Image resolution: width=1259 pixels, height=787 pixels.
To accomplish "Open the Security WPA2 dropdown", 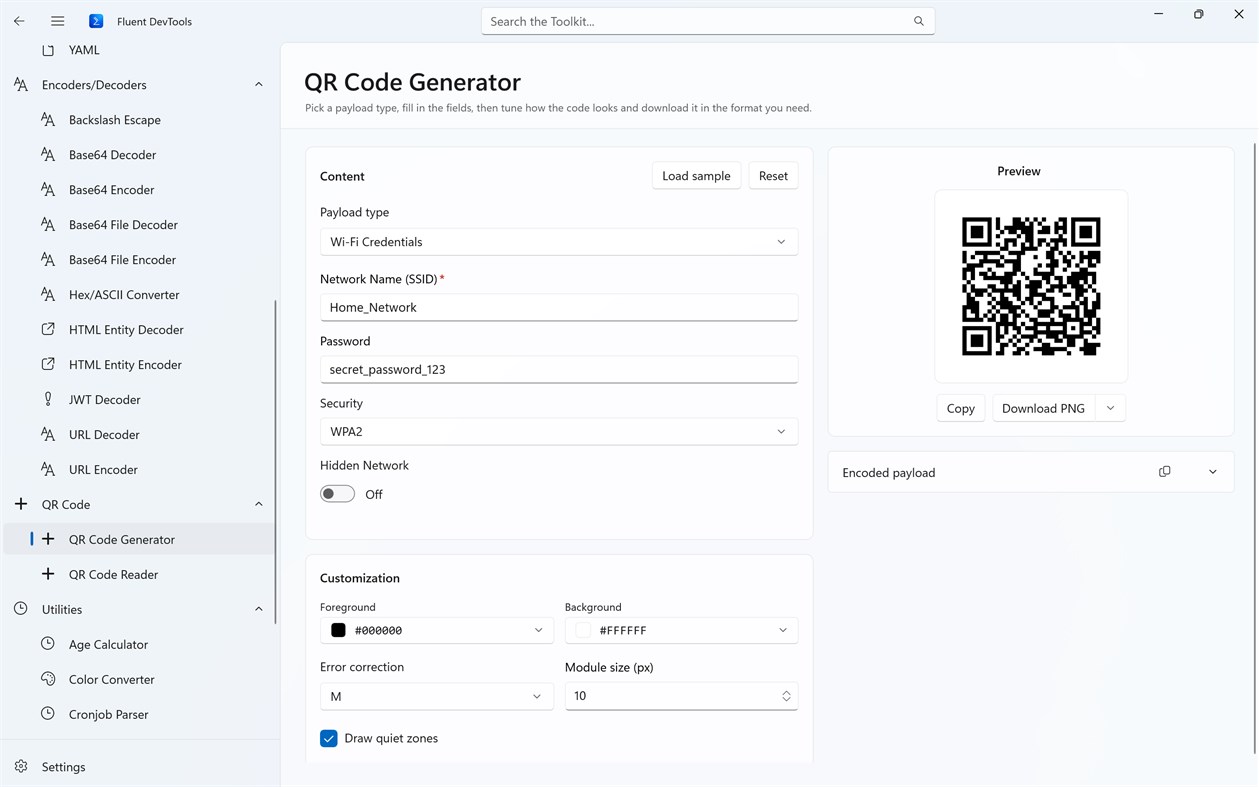I will [x=559, y=432].
